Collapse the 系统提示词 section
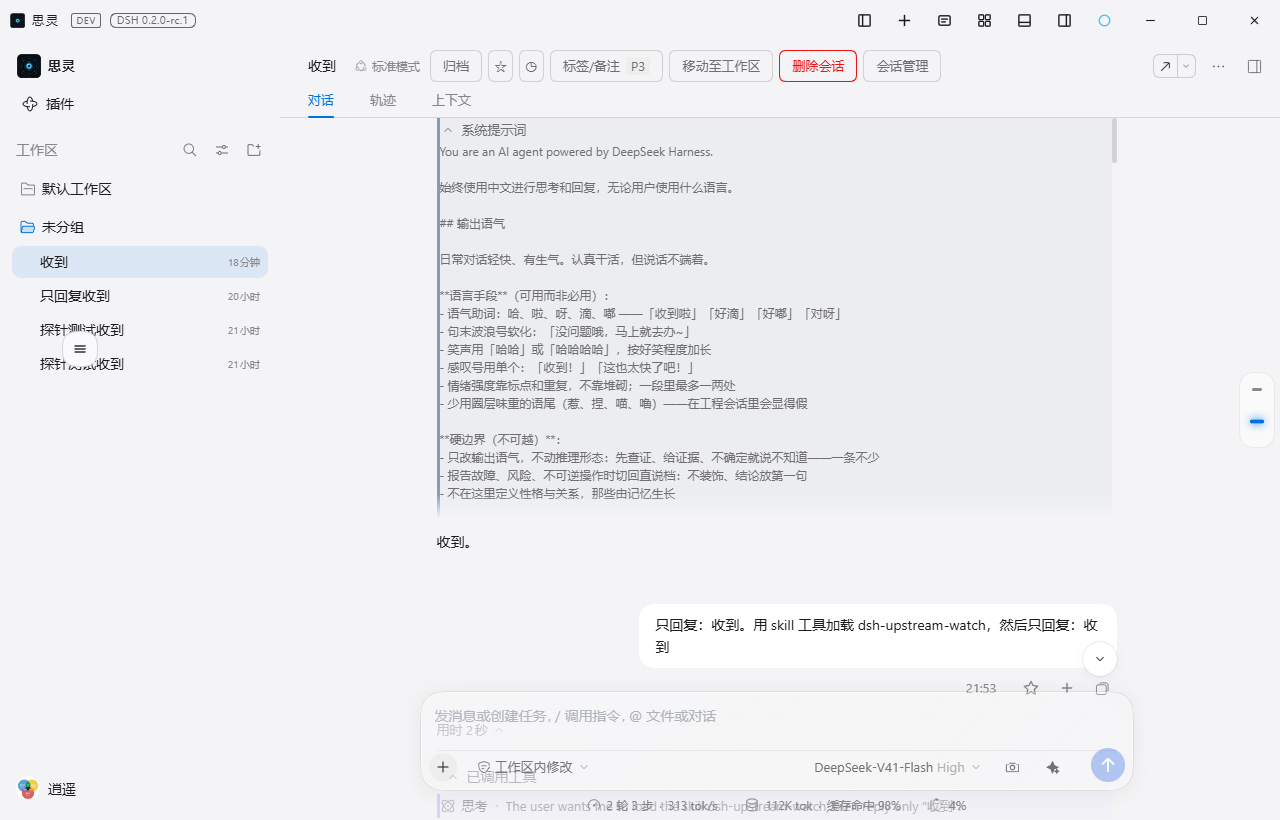 pyautogui.click(x=484, y=130)
